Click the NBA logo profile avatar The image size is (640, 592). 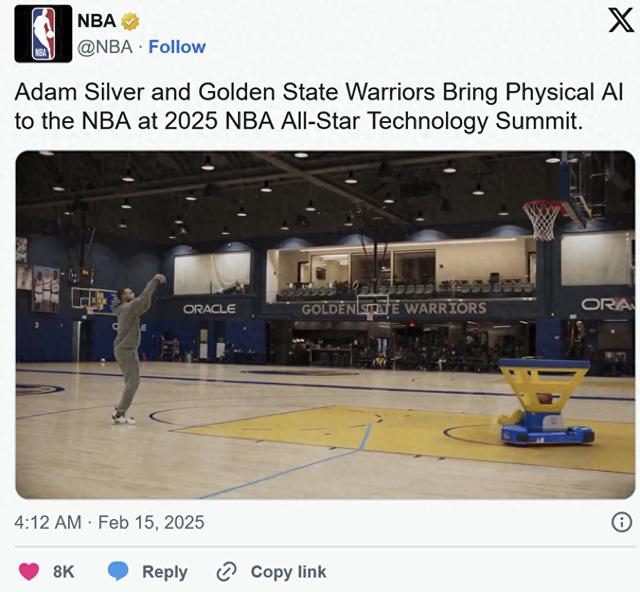pos(43,34)
